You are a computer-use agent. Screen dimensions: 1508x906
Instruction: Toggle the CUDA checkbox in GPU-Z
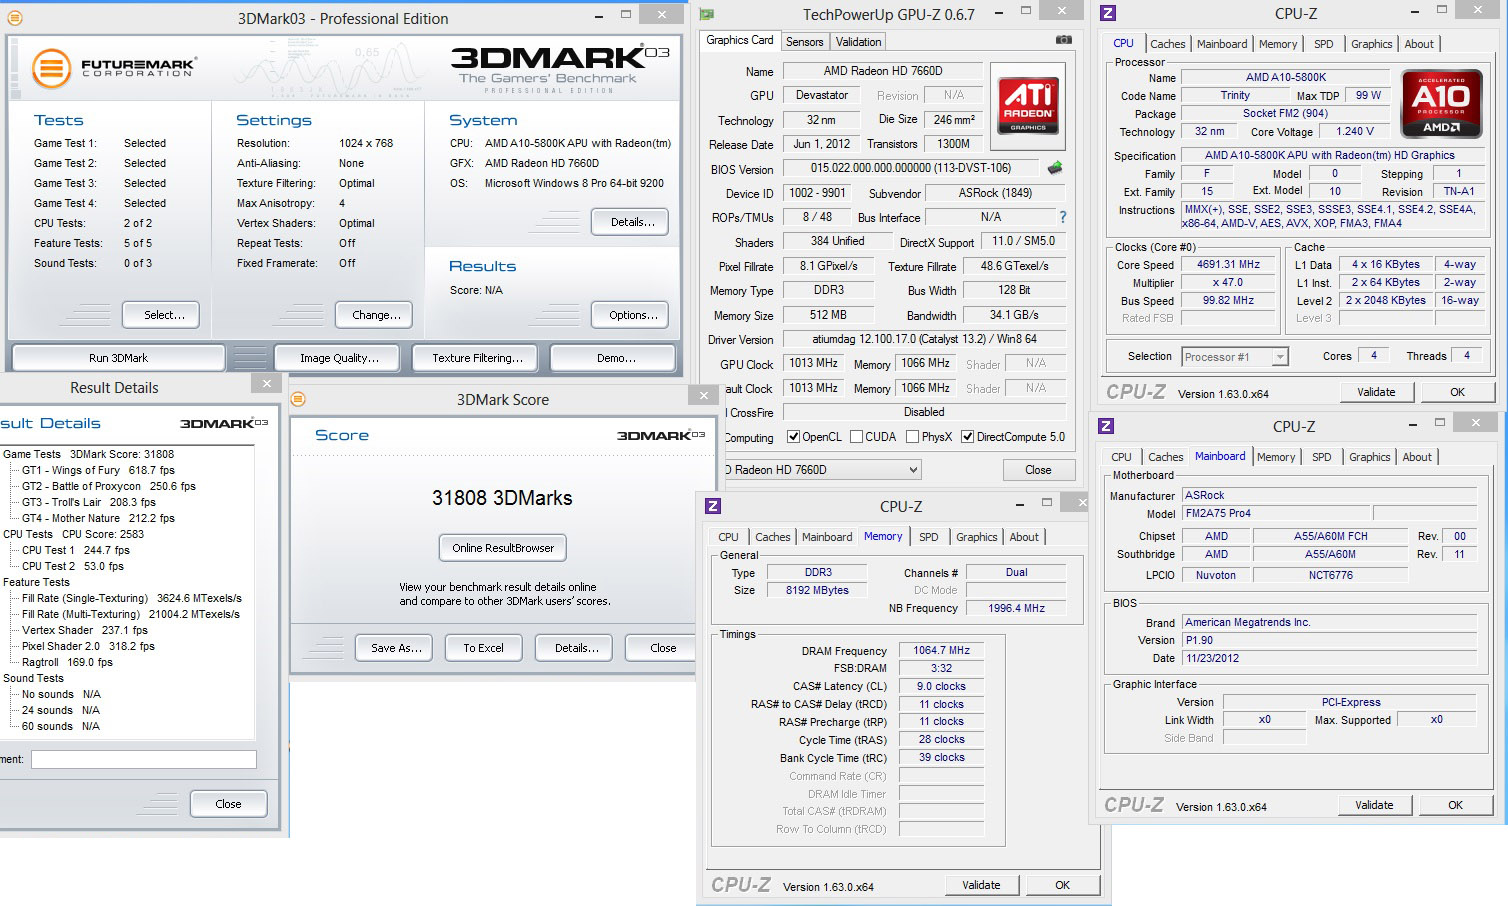point(856,437)
